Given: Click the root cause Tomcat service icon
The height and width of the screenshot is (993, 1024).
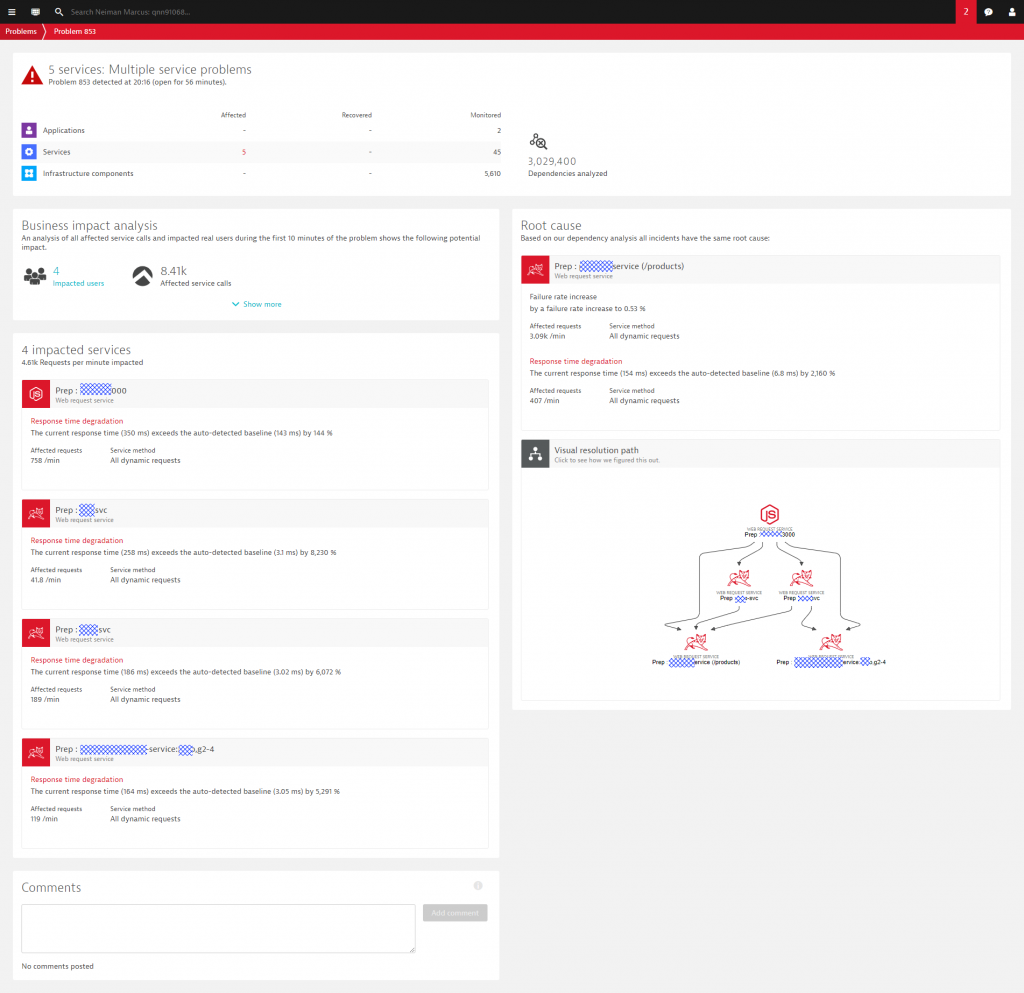Looking at the screenshot, I should pyautogui.click(x=535, y=268).
